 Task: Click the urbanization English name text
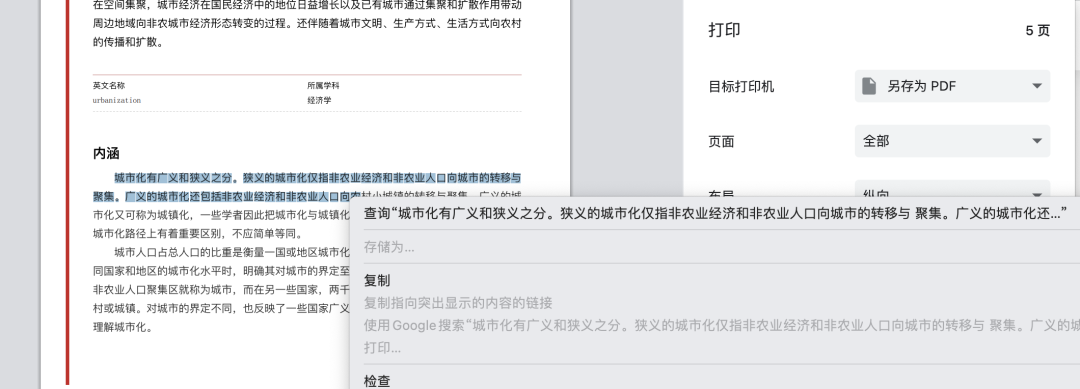pos(116,101)
